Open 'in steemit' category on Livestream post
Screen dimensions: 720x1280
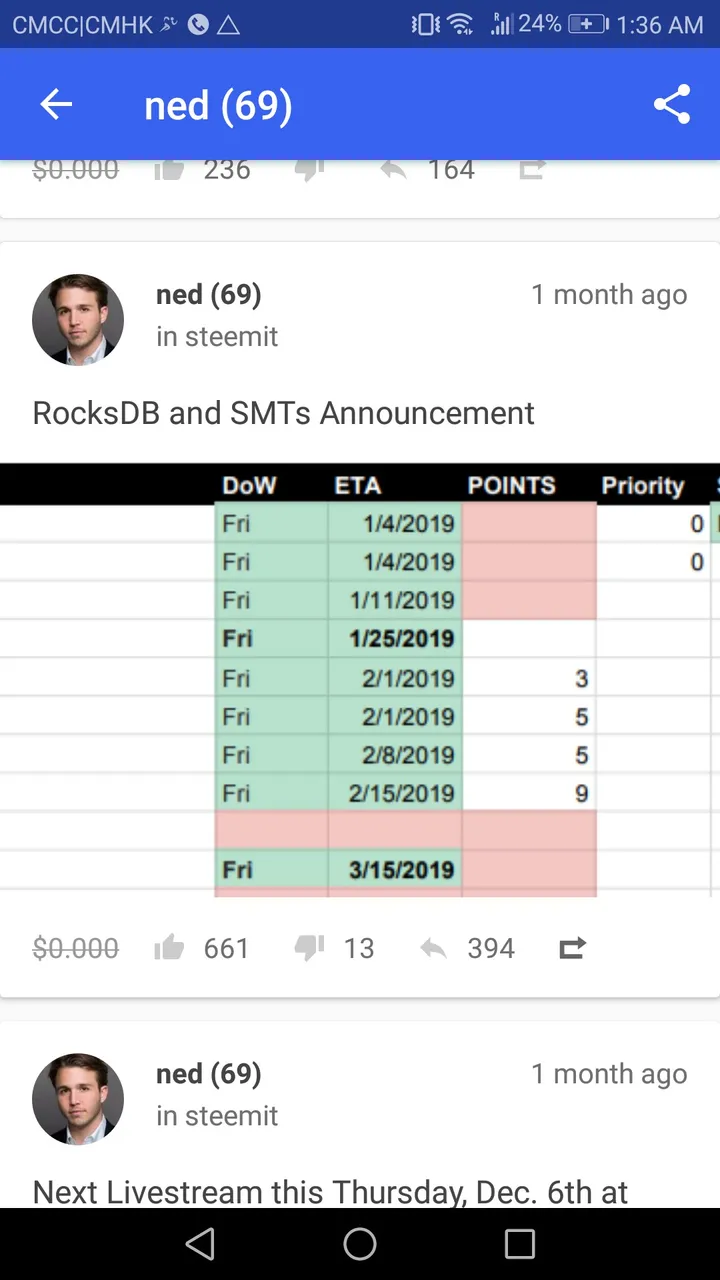pyautogui.click(x=217, y=1116)
